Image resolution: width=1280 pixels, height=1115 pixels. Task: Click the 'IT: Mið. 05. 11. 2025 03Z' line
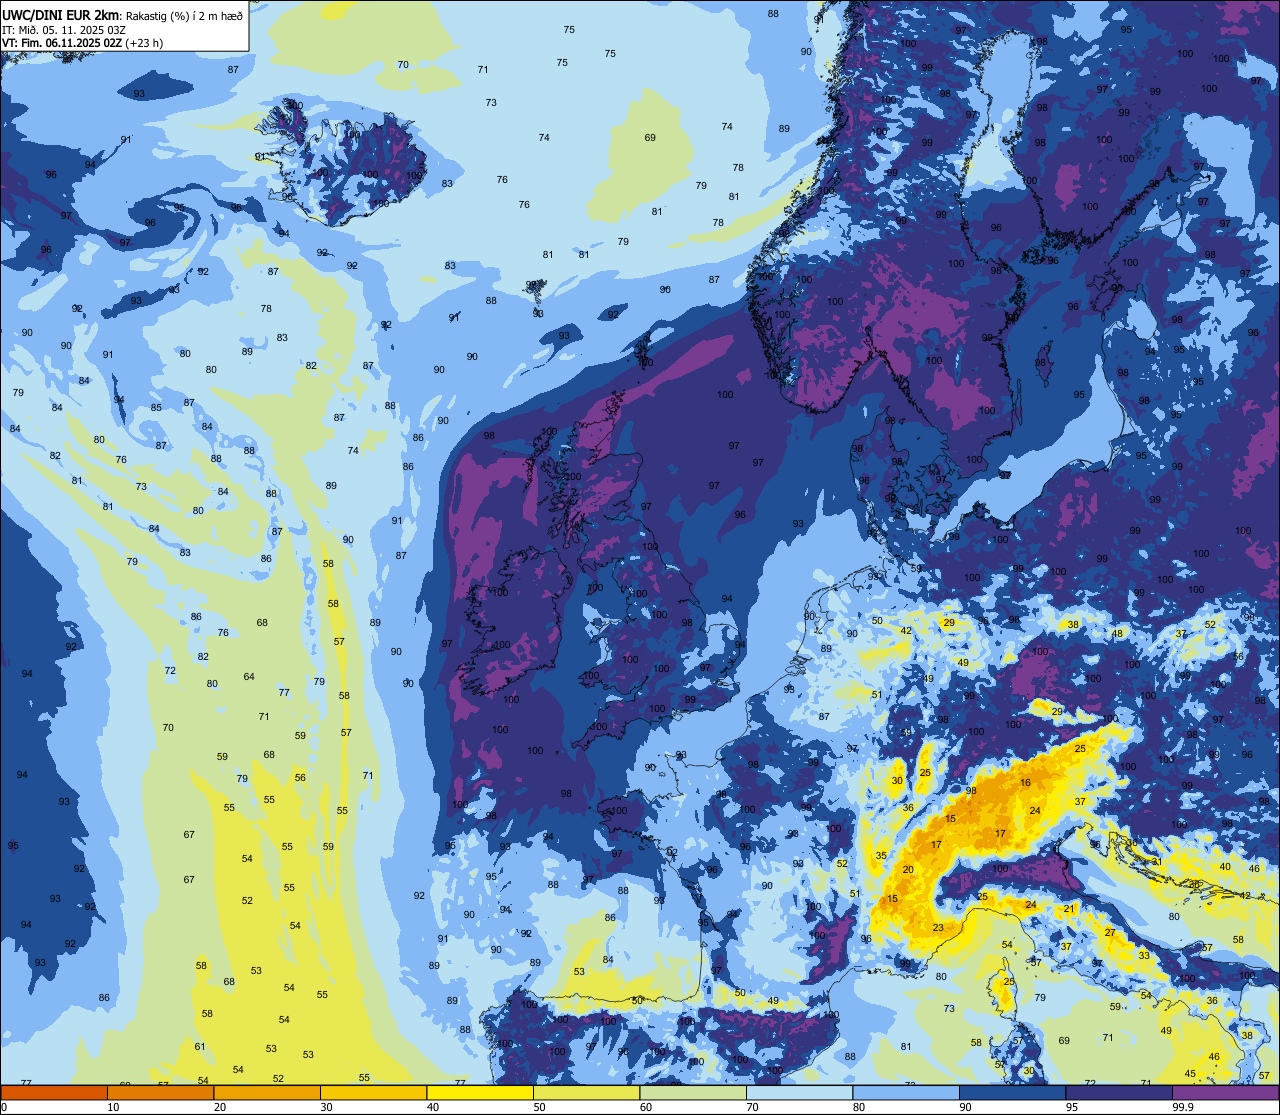coord(64,30)
